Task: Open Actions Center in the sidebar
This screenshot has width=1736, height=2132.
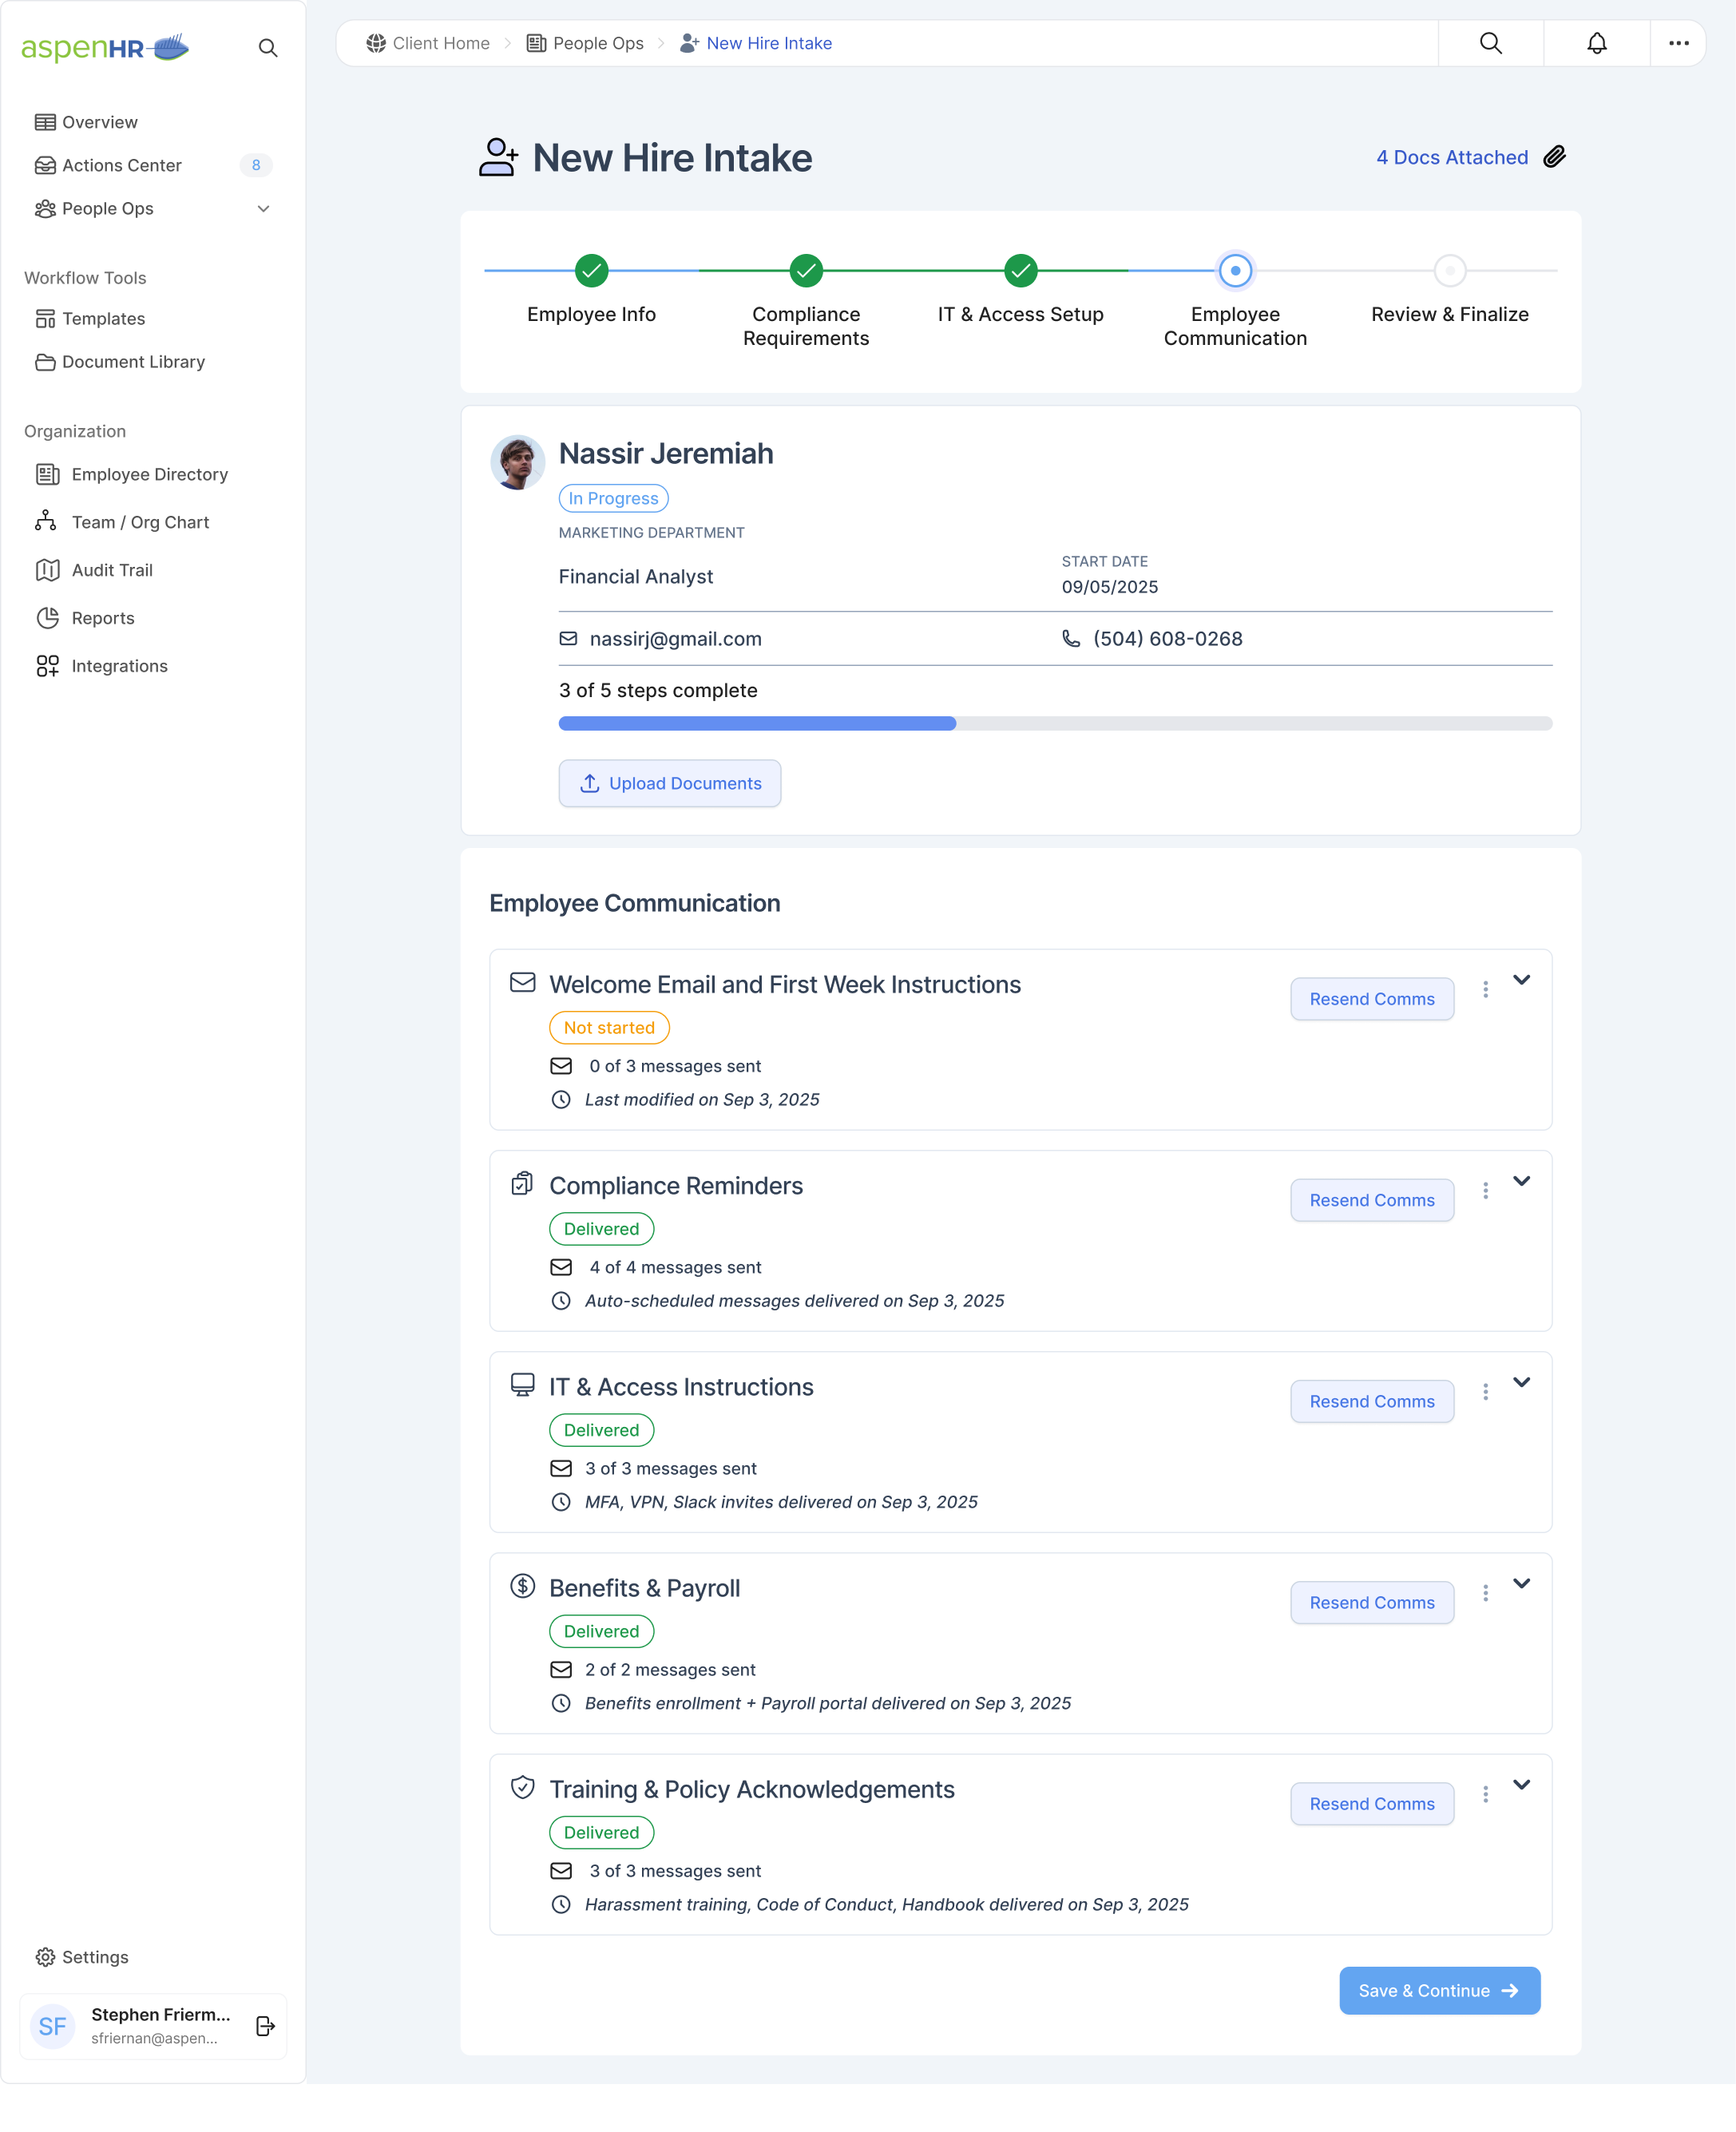Action: (122, 165)
